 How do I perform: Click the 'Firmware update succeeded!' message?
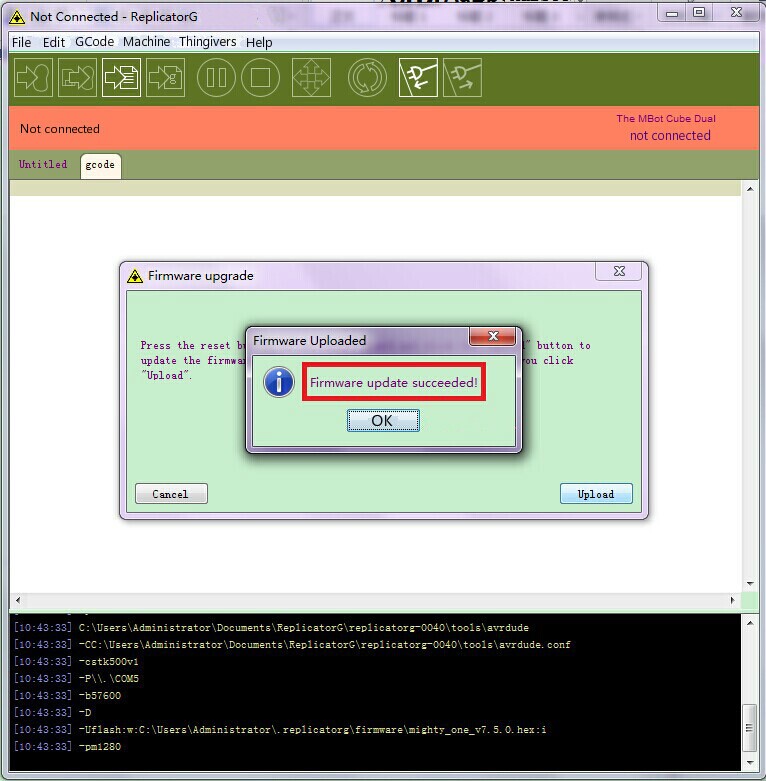point(393,383)
